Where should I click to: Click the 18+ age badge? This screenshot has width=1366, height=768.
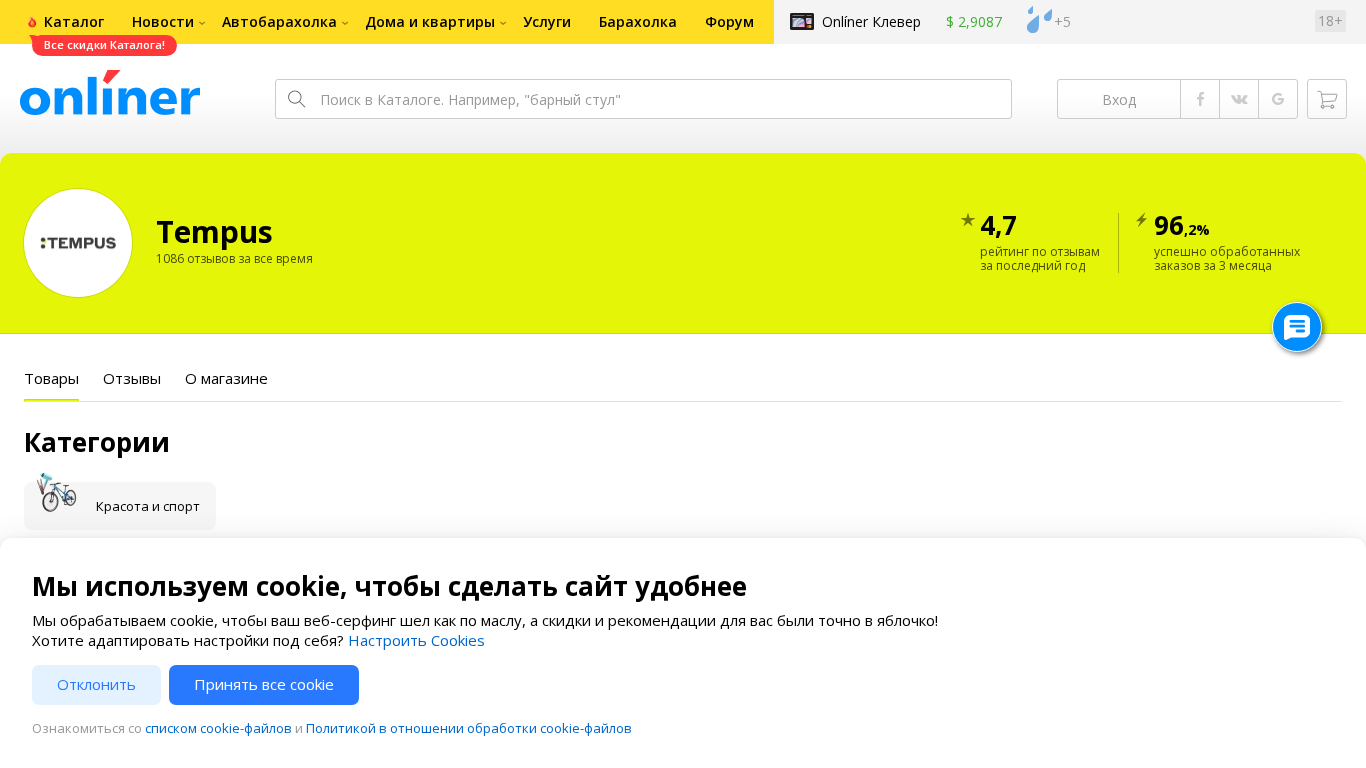click(x=1330, y=21)
